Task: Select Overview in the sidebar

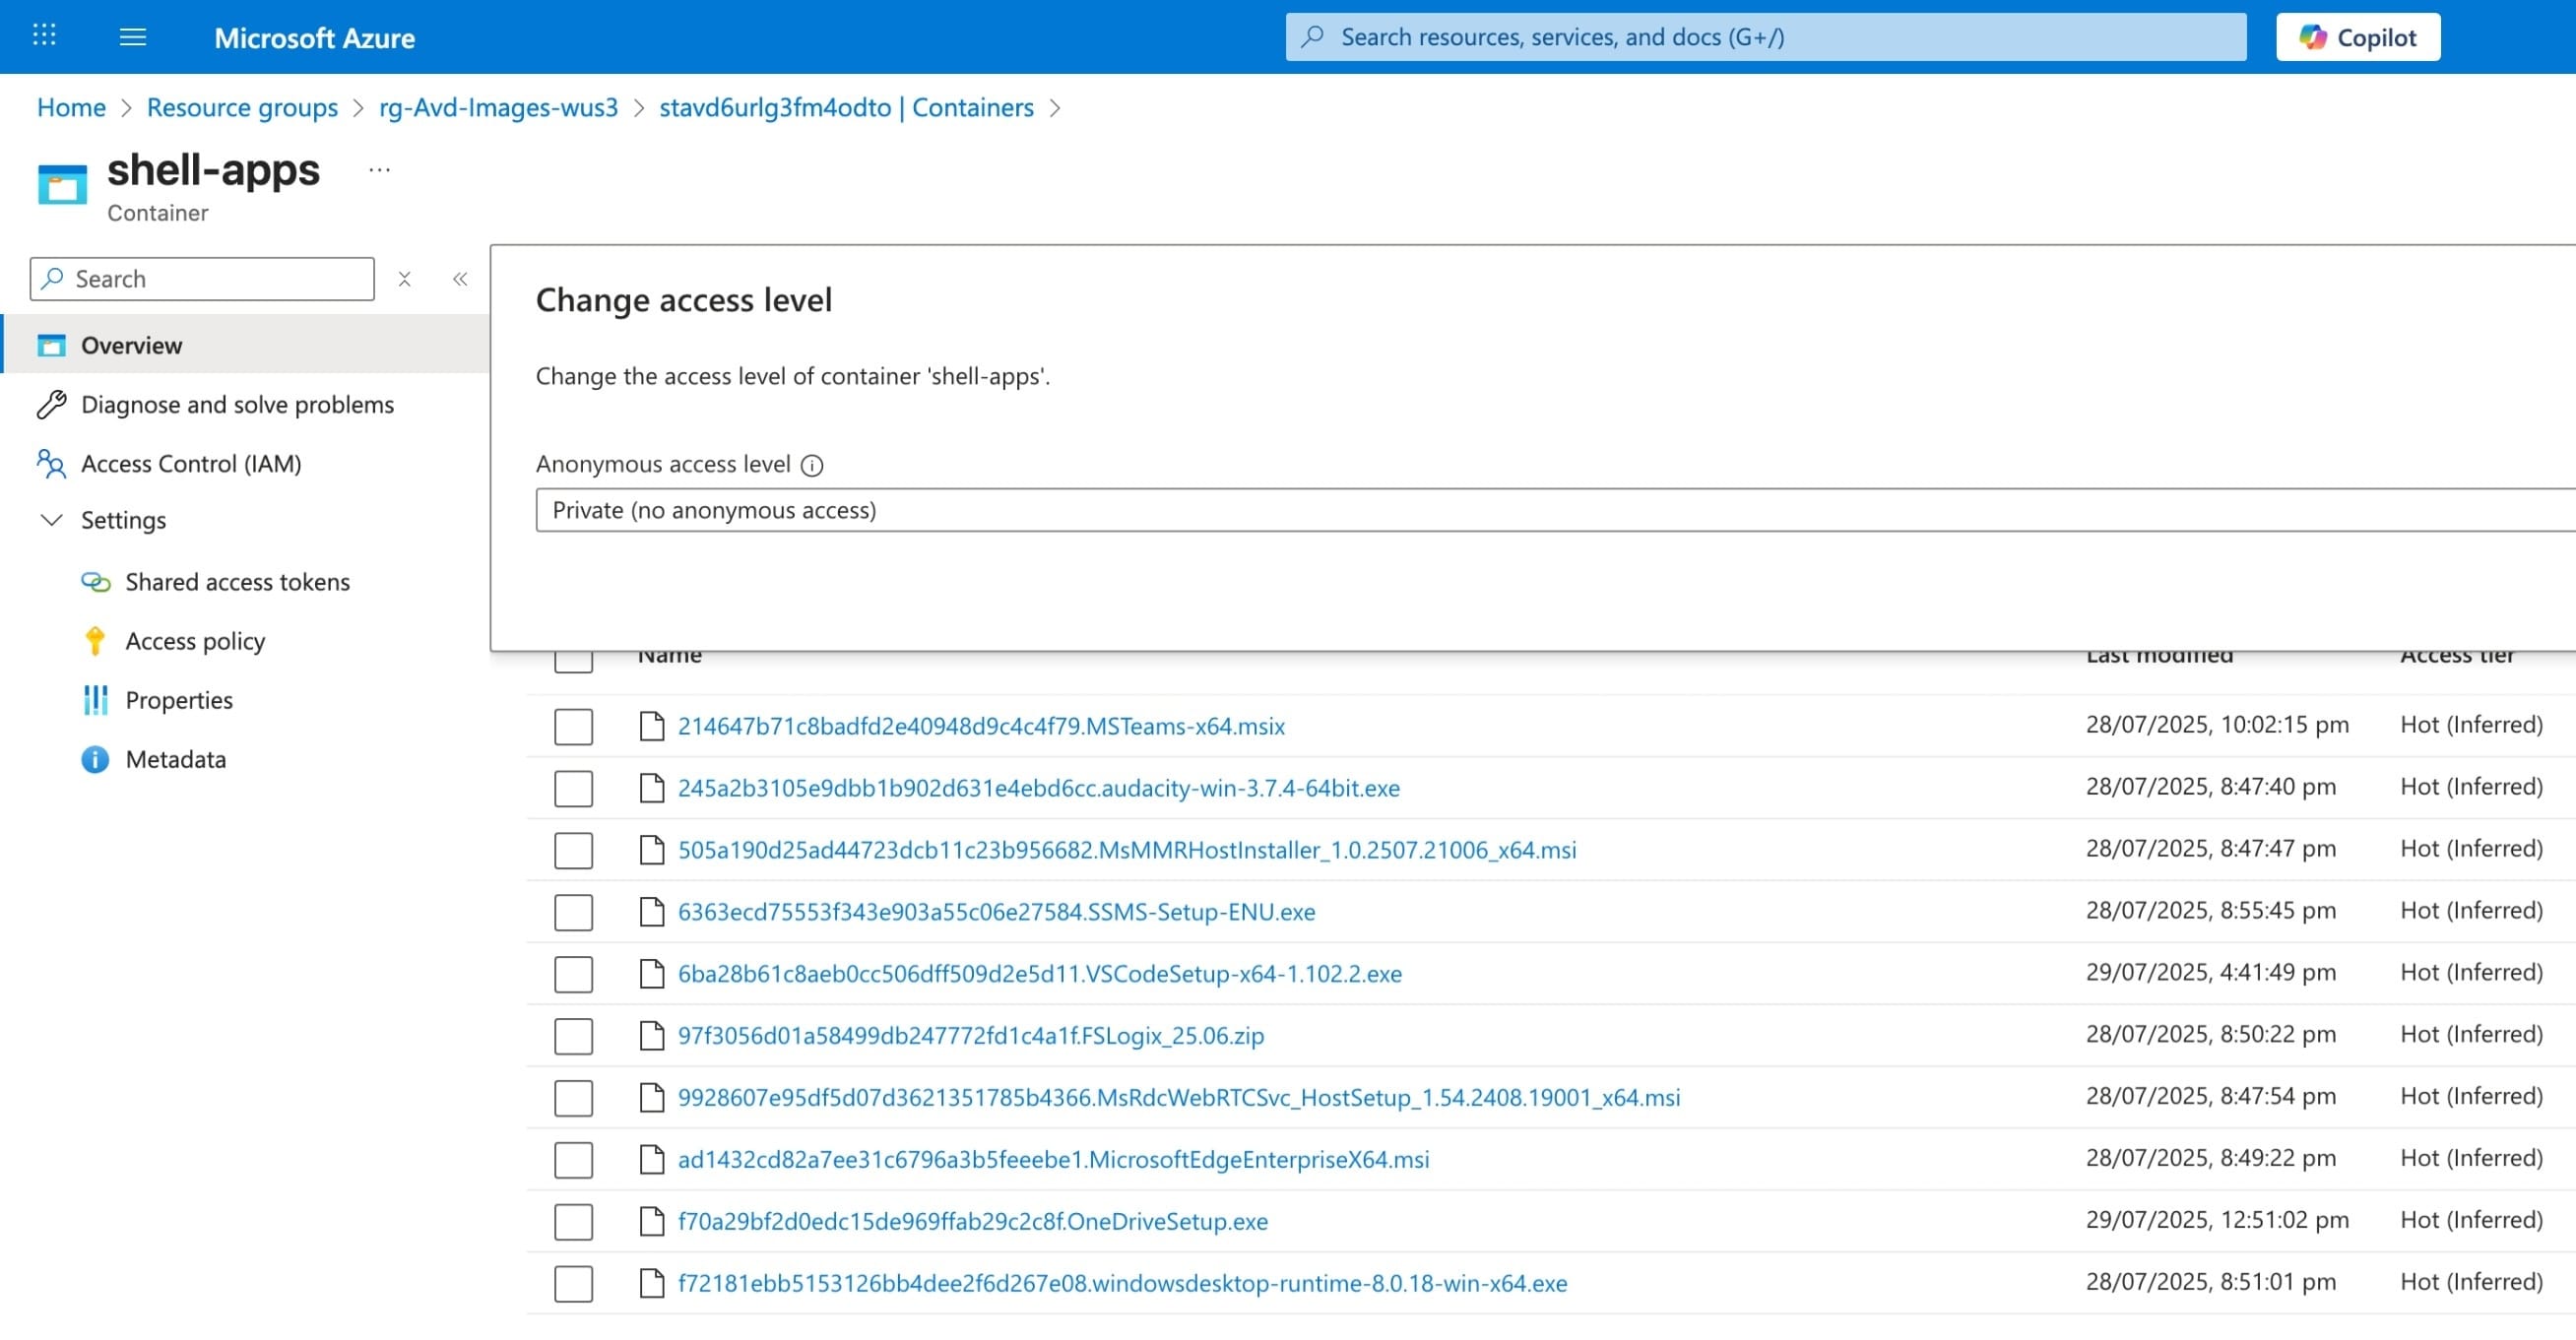Action: pyautogui.click(x=246, y=345)
